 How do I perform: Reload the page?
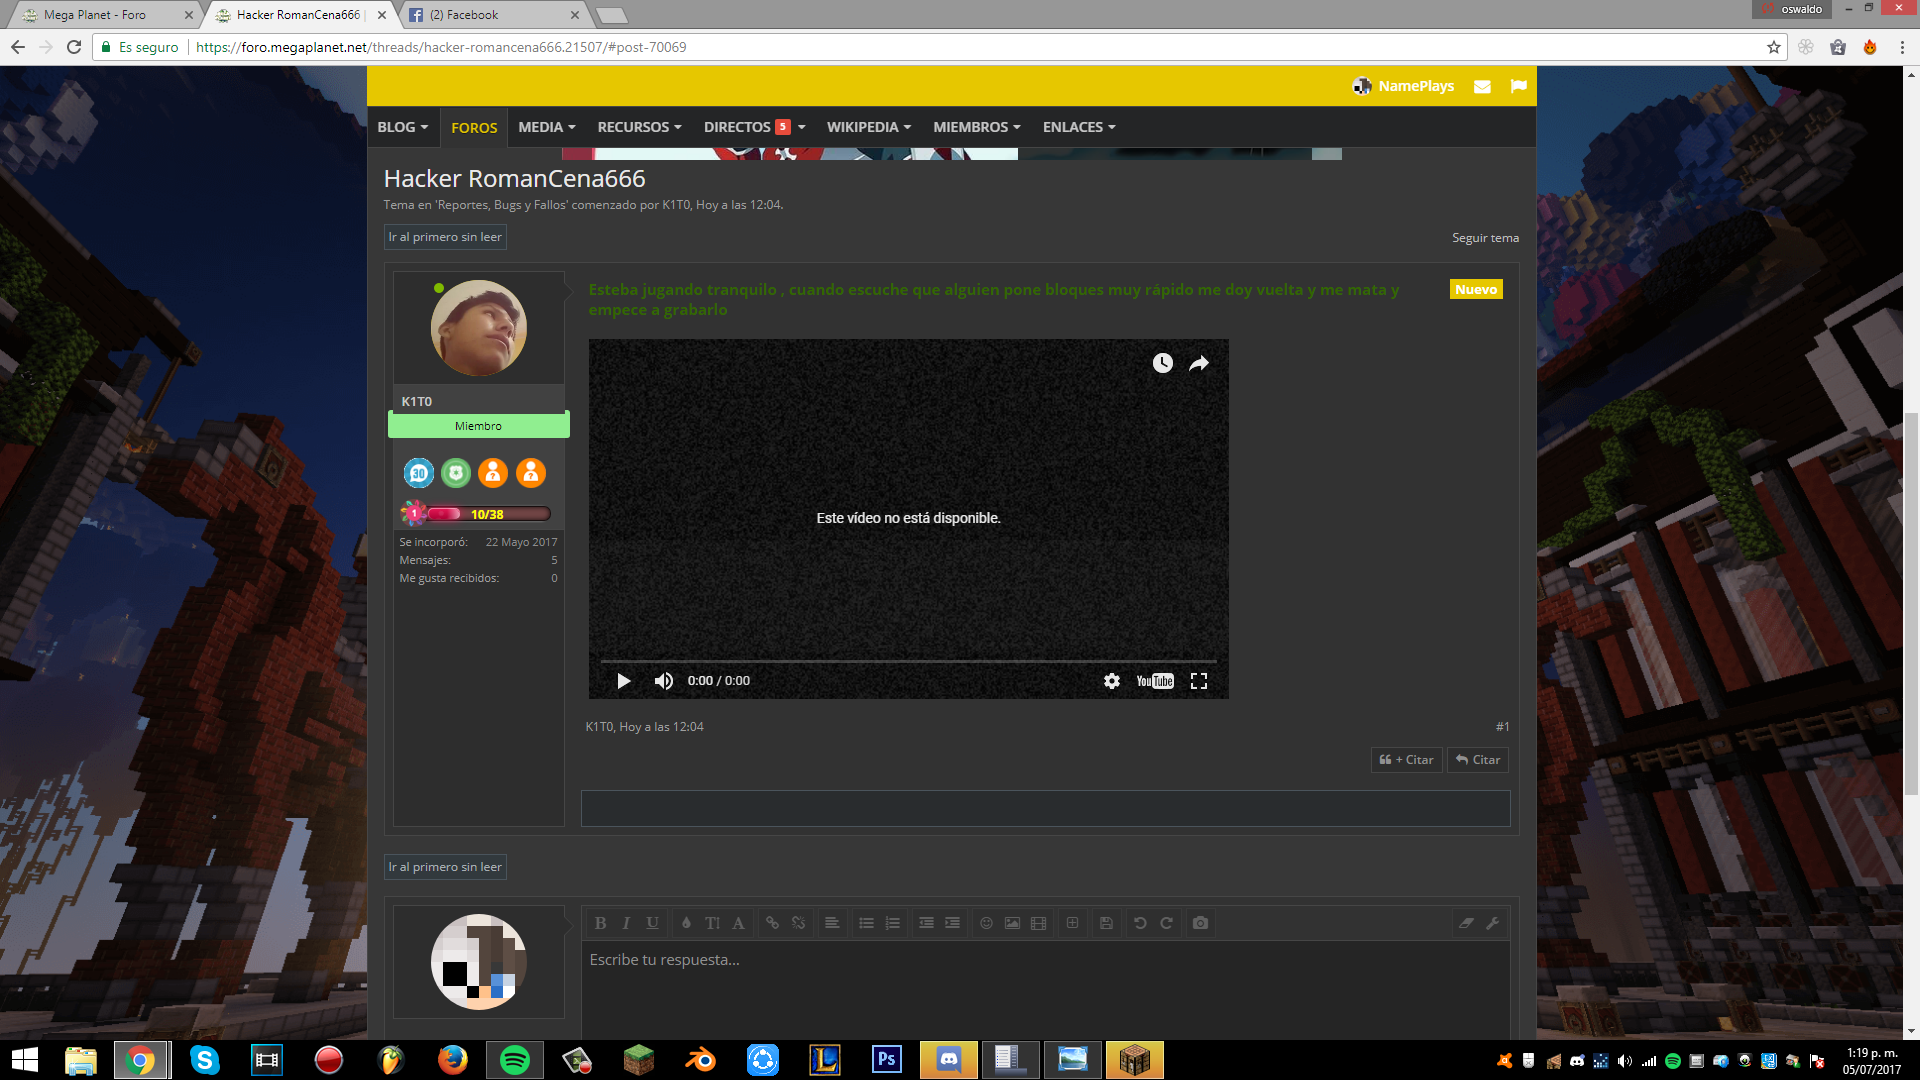tap(74, 47)
